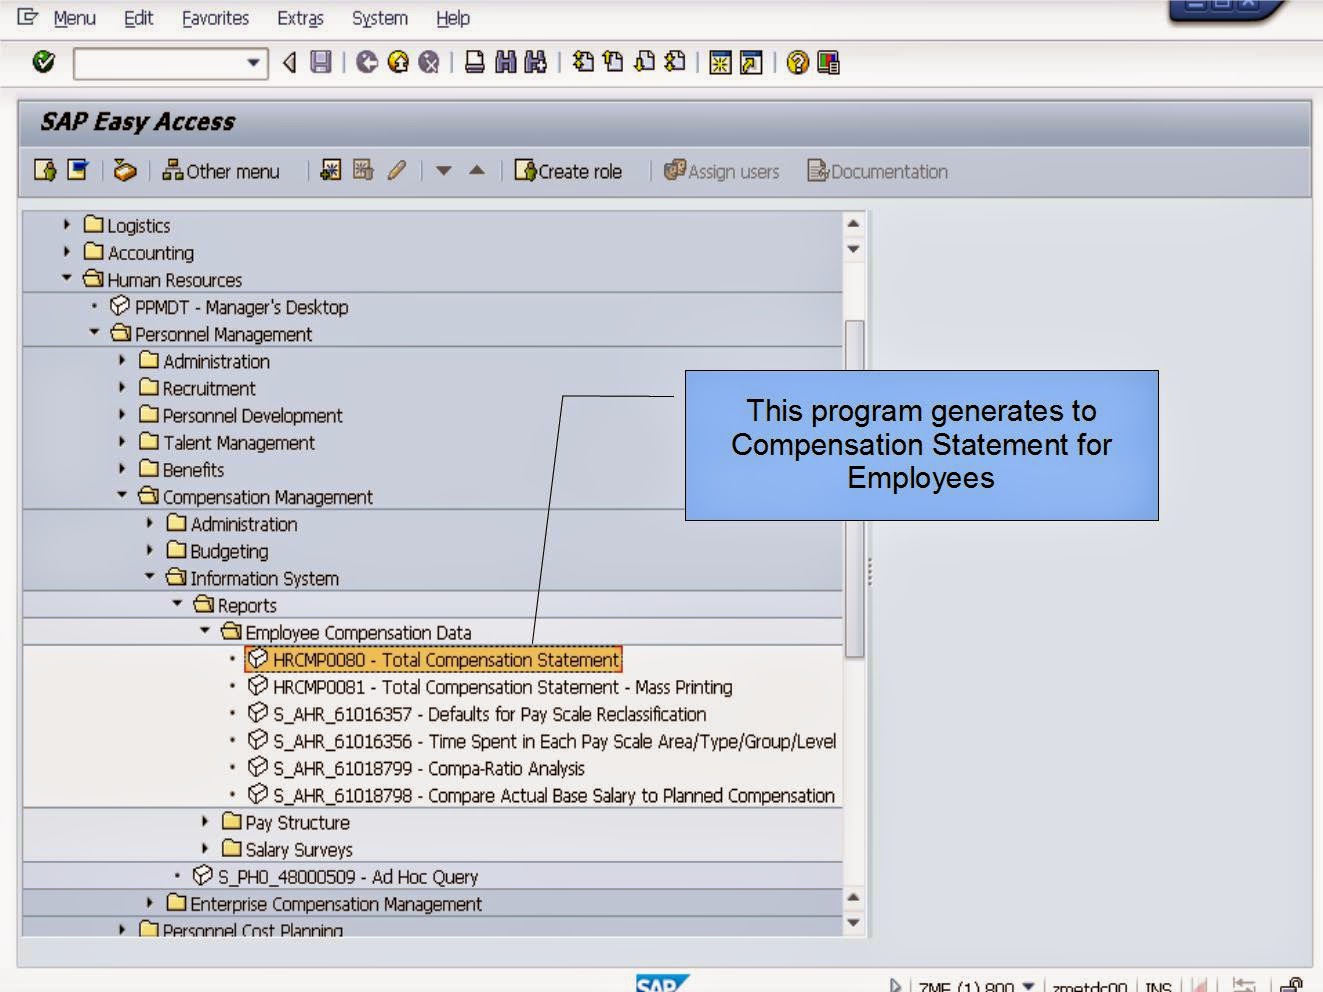Click the Enter green checkmark icon
Viewport: 1323px width, 992px height.
(x=44, y=62)
